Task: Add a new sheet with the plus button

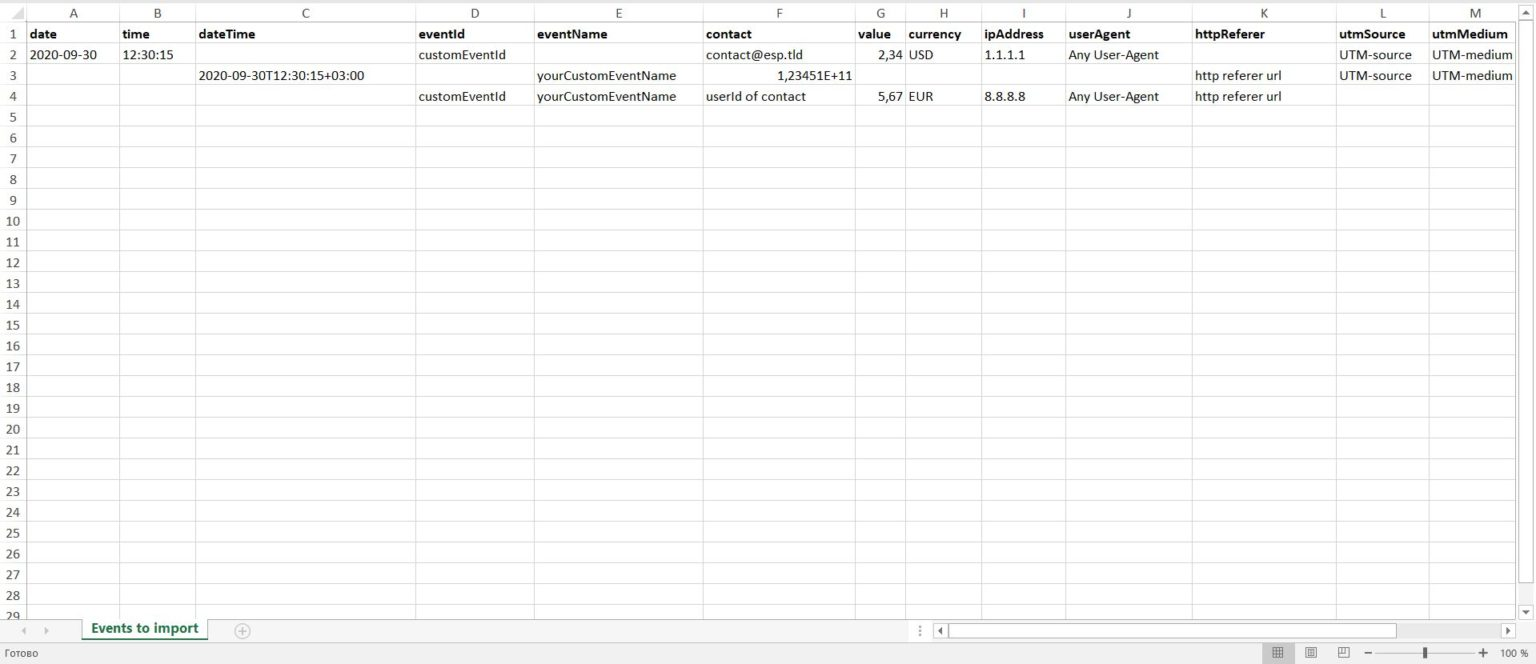Action: [x=242, y=630]
